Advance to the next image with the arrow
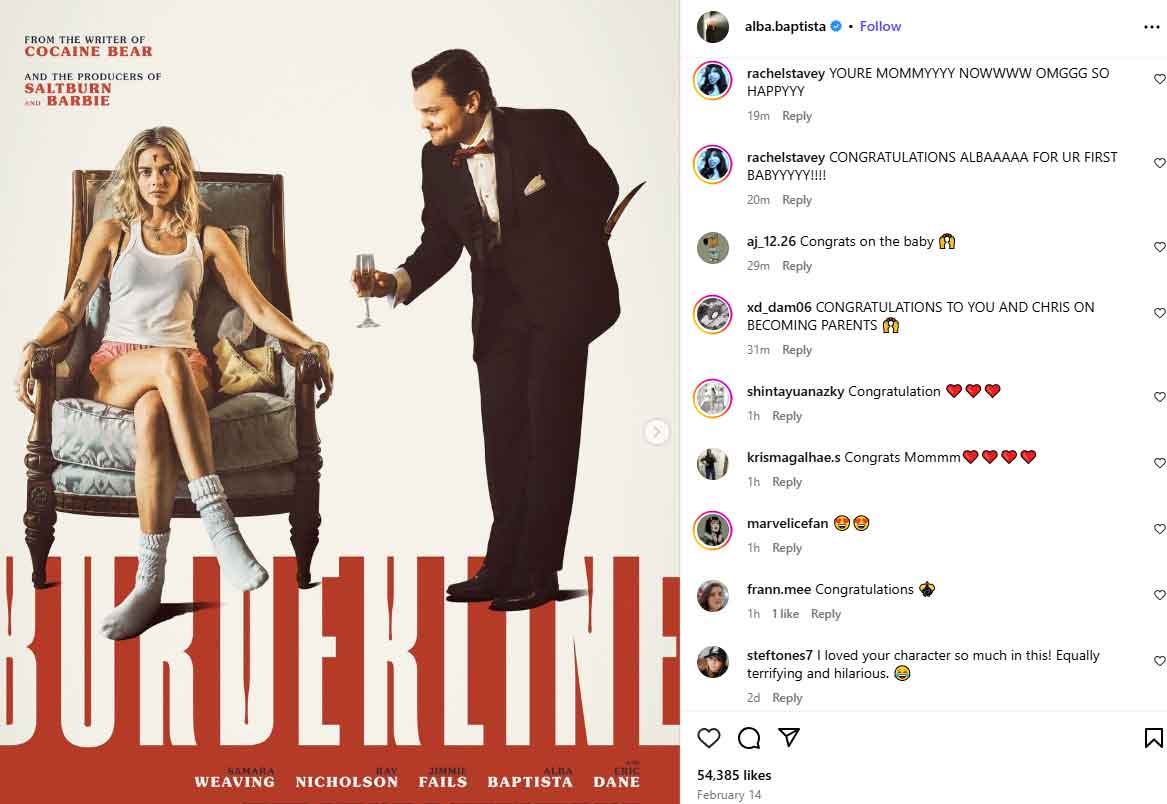The image size is (1167, 804). point(656,431)
